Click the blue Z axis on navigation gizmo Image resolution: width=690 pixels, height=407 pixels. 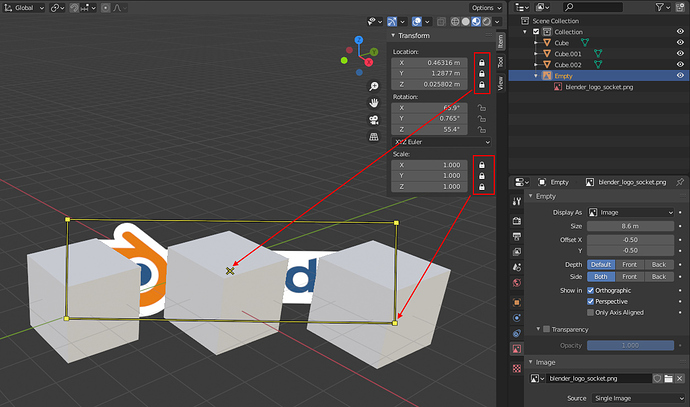point(359,40)
